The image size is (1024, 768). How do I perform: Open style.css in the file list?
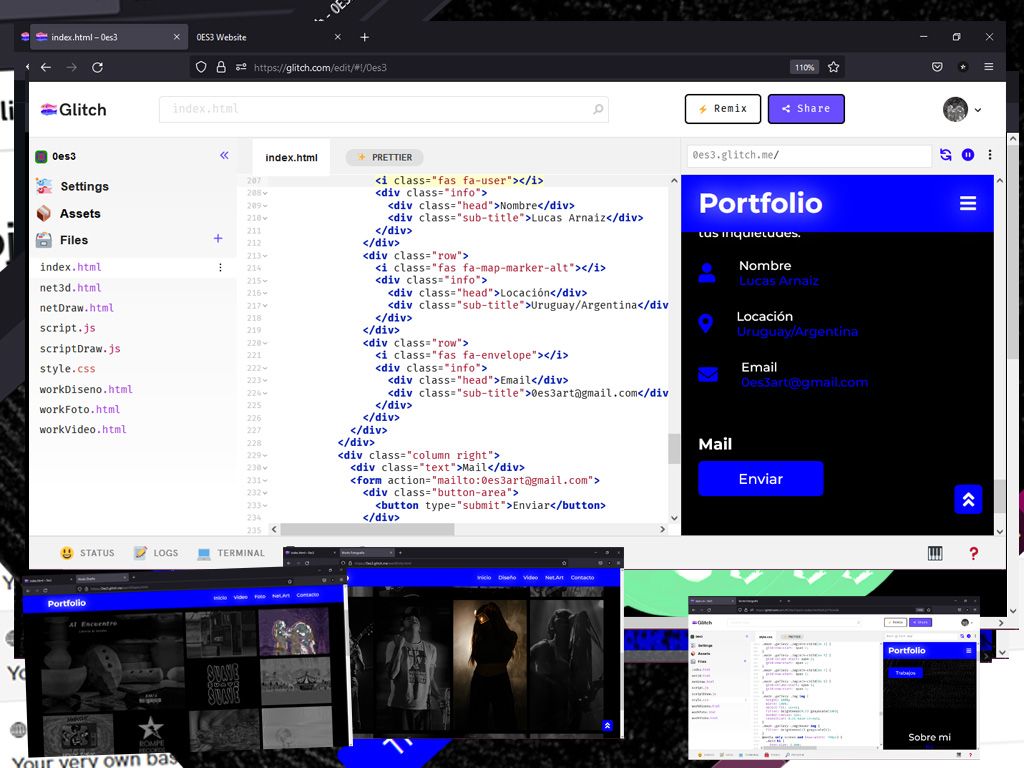[67, 368]
